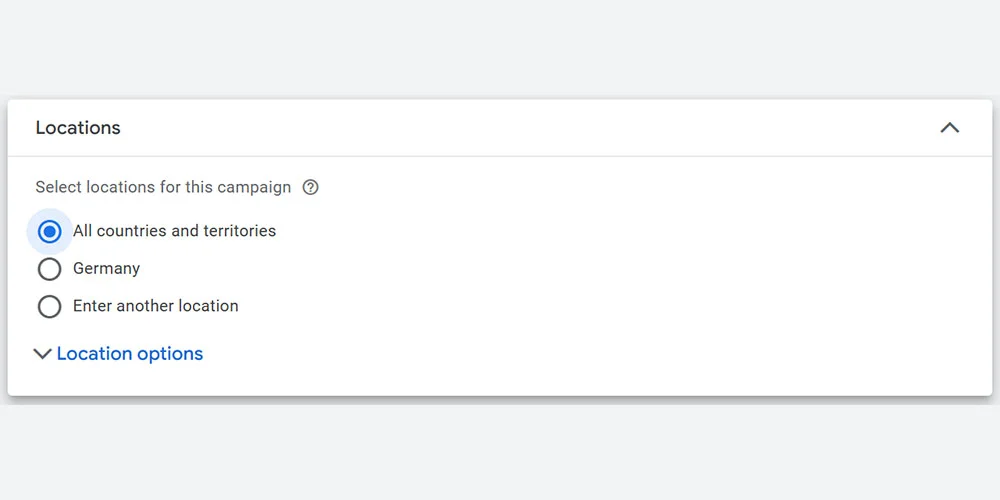1000x500 pixels.
Task: Pick the Enter another location radio button
Action: coord(49,306)
